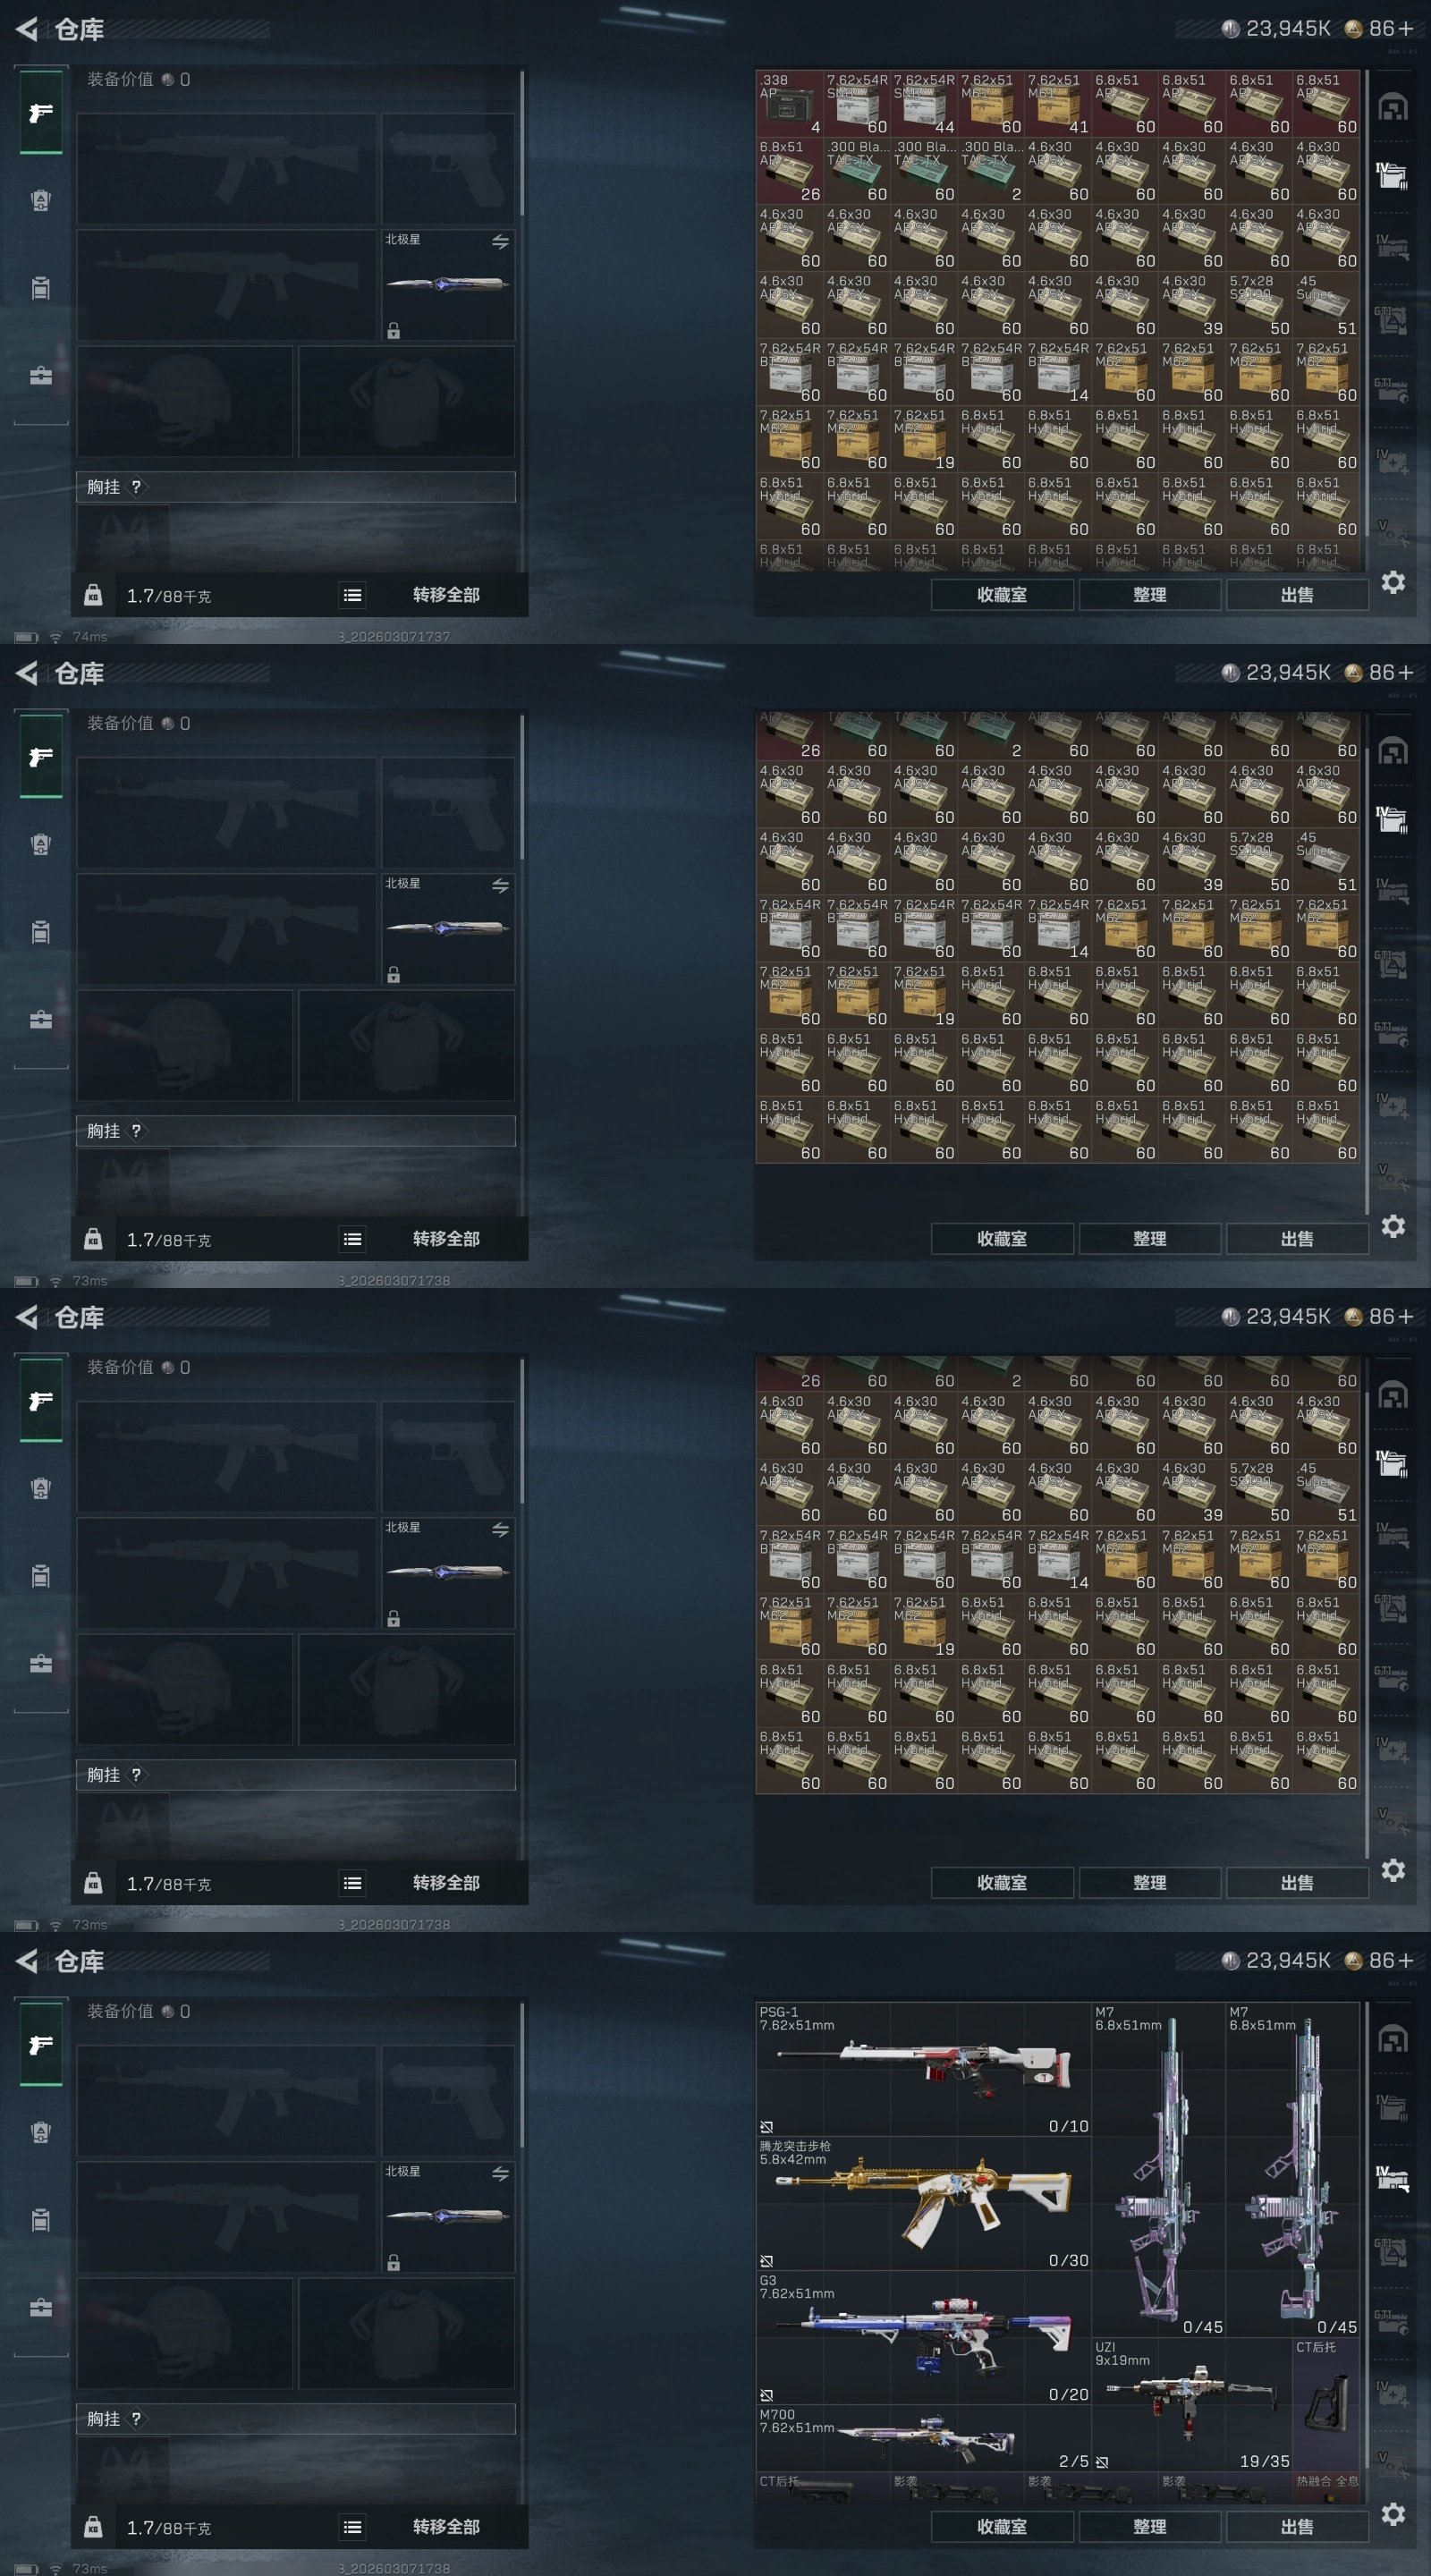Click 出售 button under the PSG-1 weapons list
This screenshot has height=2576, width=1431.
point(1297,2527)
